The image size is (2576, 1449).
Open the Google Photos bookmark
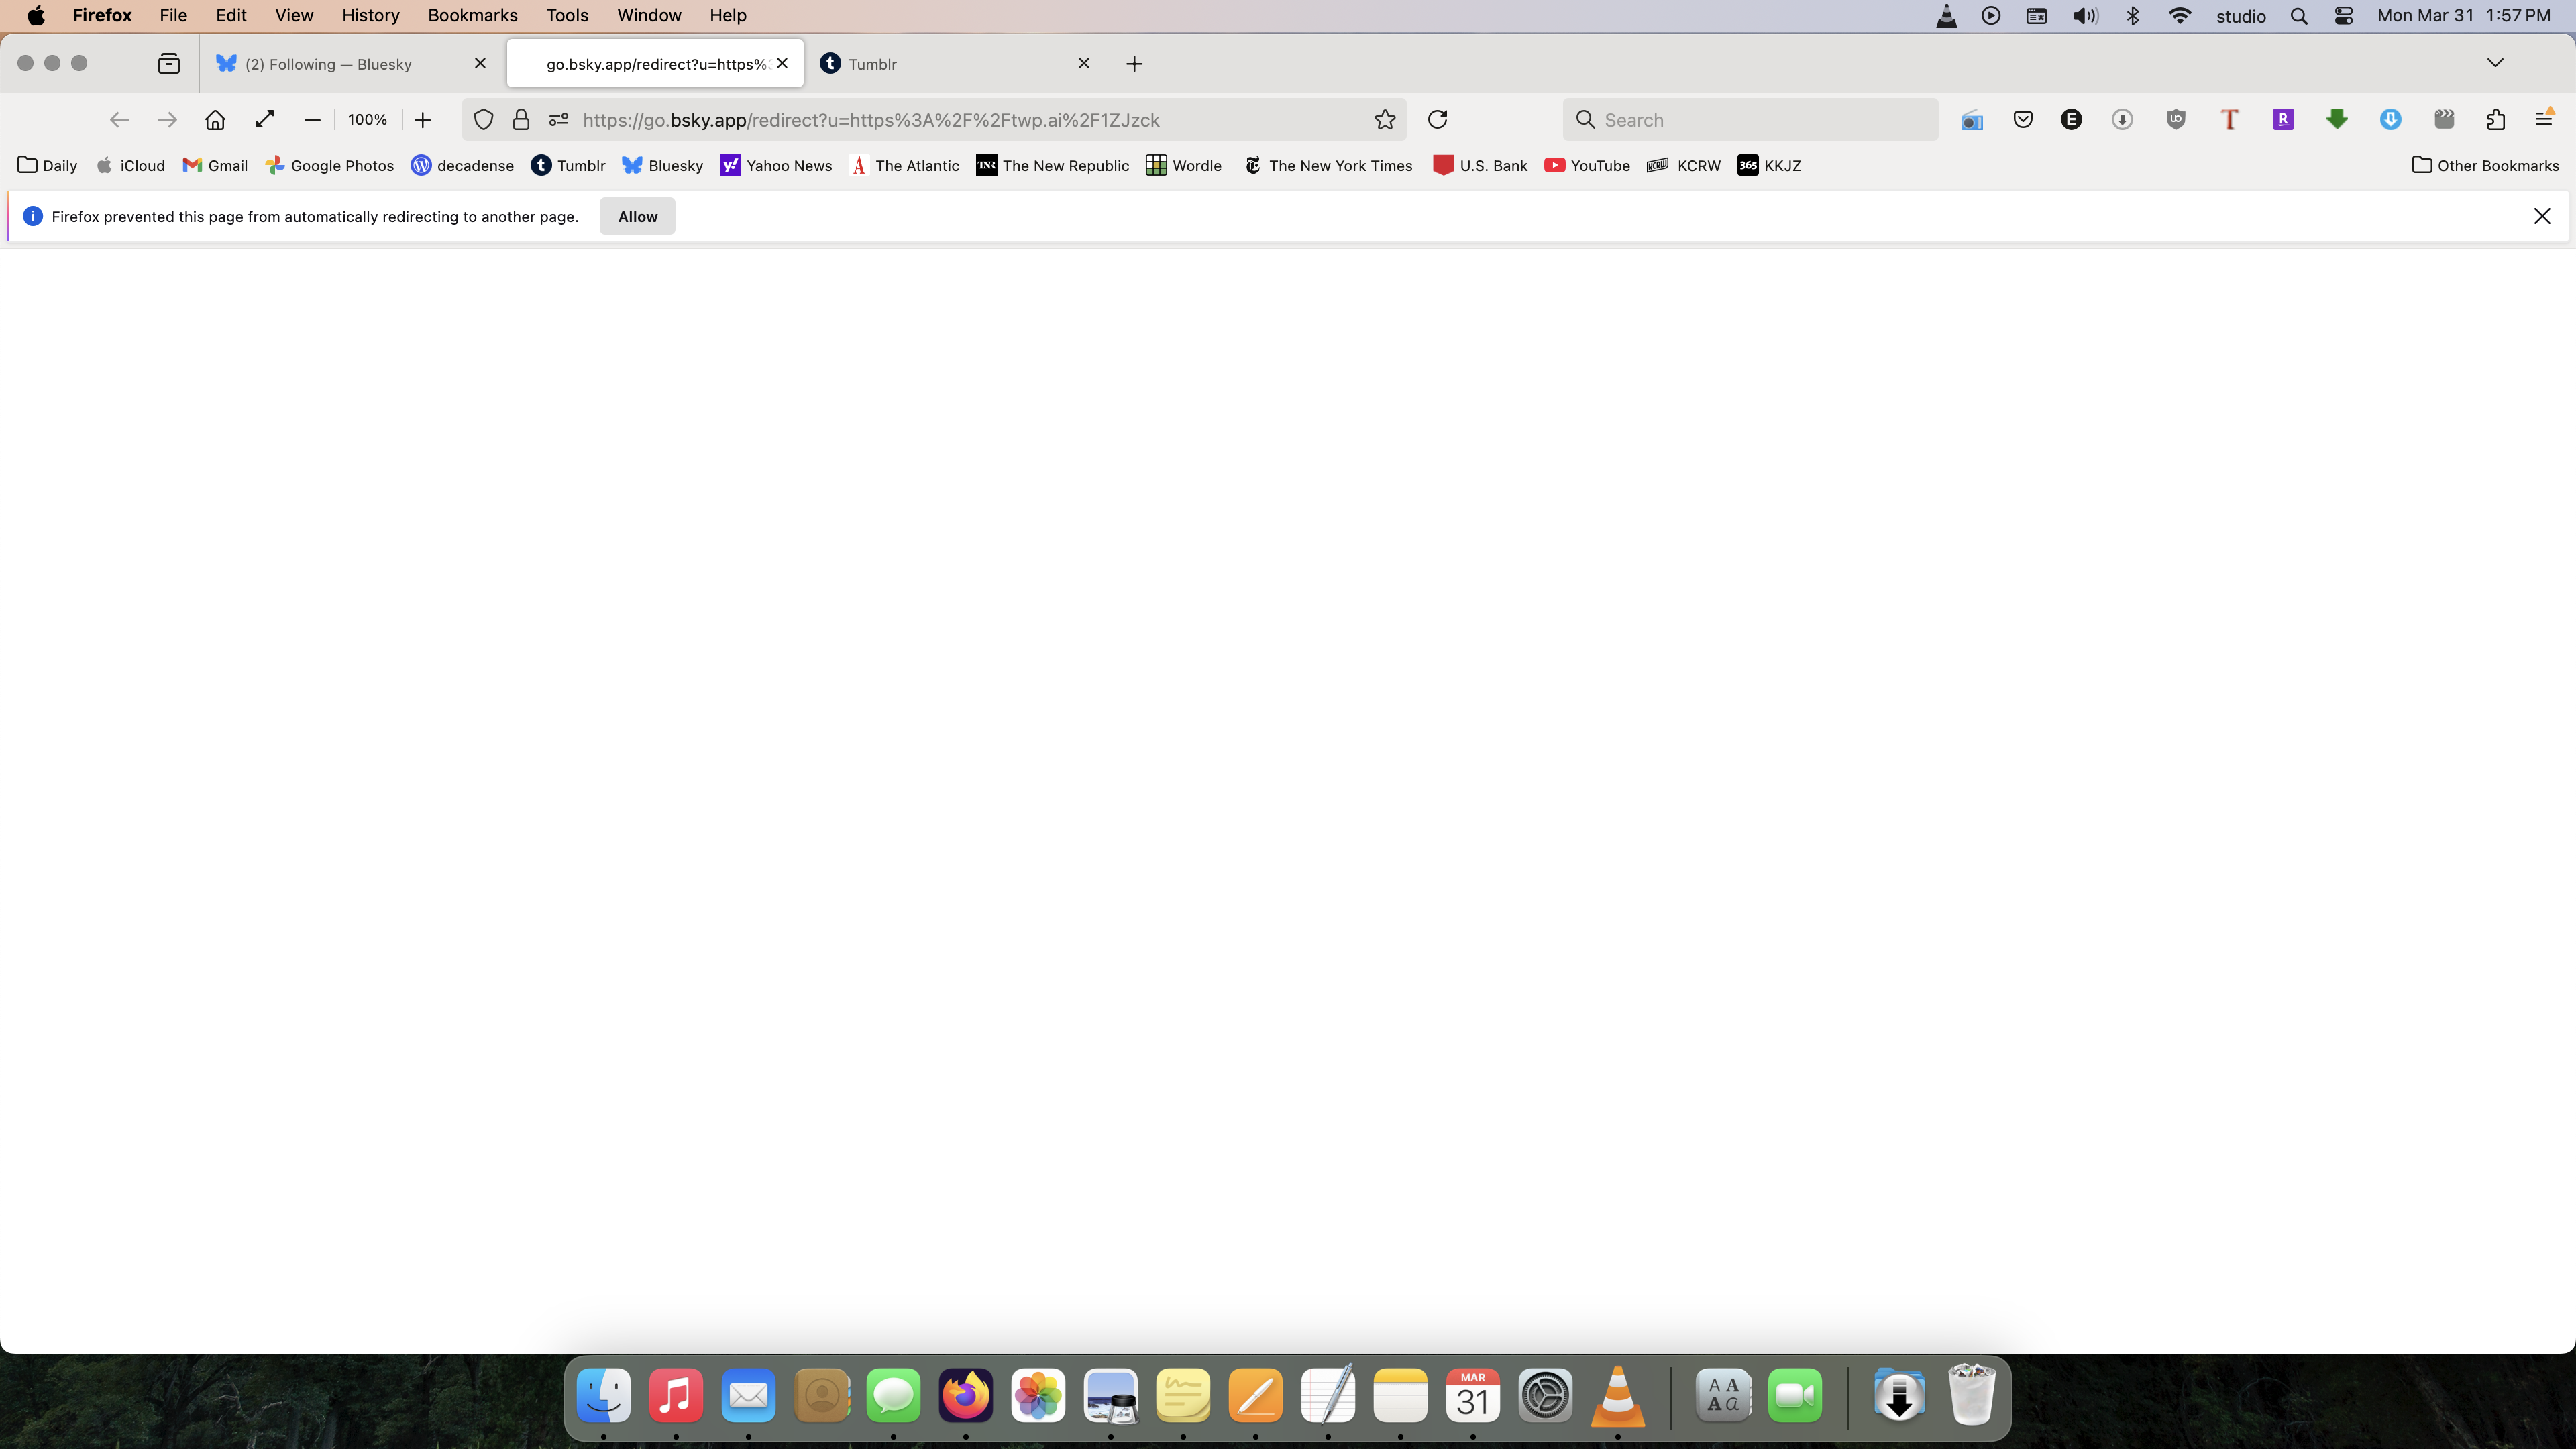(x=329, y=166)
